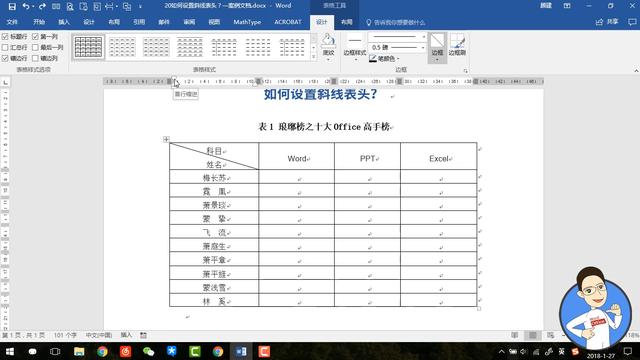
Task: Switch to Print Layout view icon
Action: [x=533, y=335]
